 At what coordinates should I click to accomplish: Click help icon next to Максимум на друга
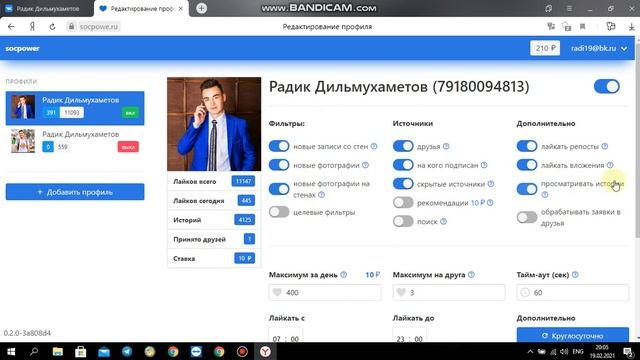[471, 275]
